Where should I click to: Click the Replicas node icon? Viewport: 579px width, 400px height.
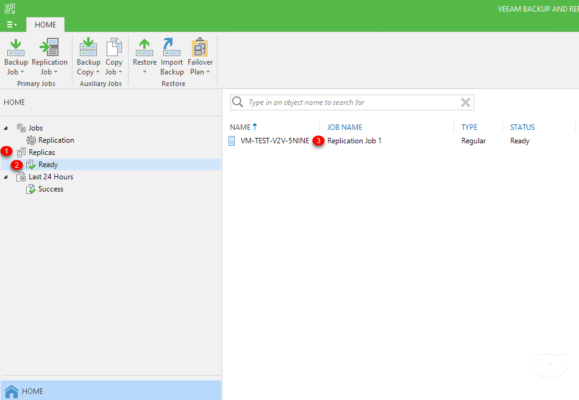(x=21, y=152)
